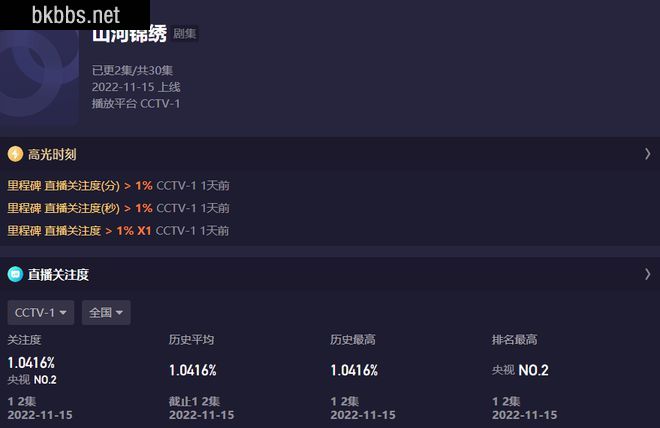This screenshot has height=428, width=660.
Task: Expand the 直播关注度 section chevron
Action: tap(647, 274)
